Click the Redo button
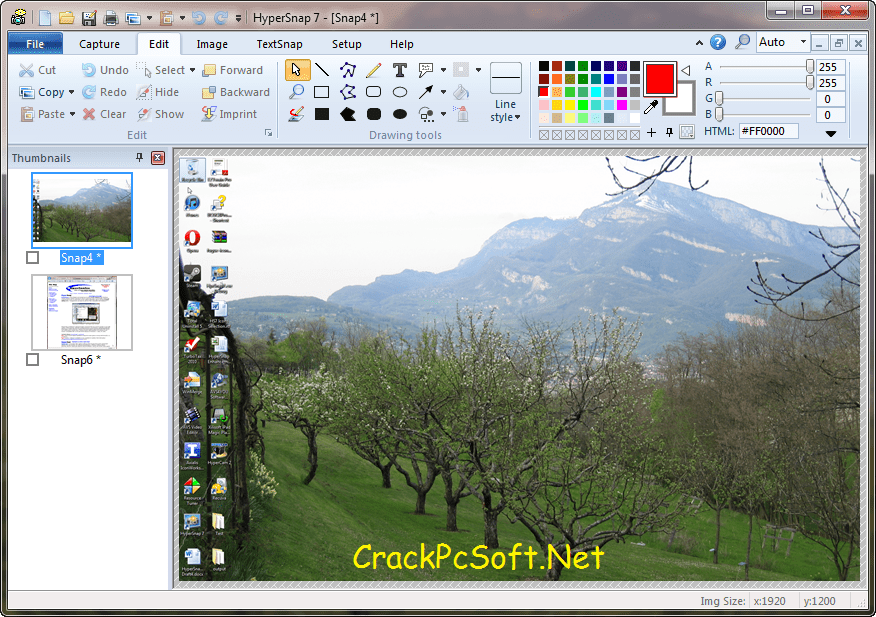Screen dimensions: 876x617 tap(104, 92)
